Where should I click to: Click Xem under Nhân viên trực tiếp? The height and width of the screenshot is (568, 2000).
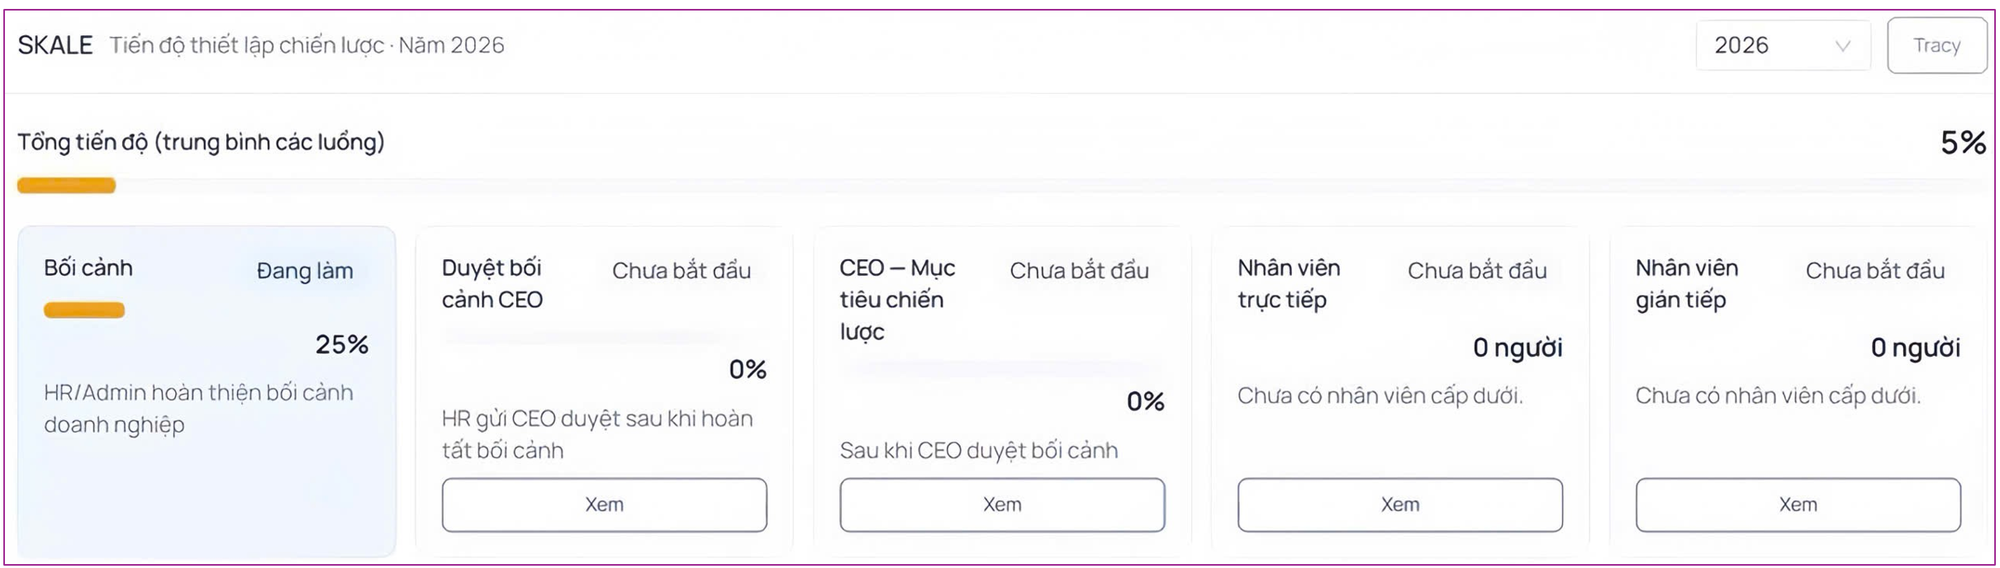[1400, 505]
